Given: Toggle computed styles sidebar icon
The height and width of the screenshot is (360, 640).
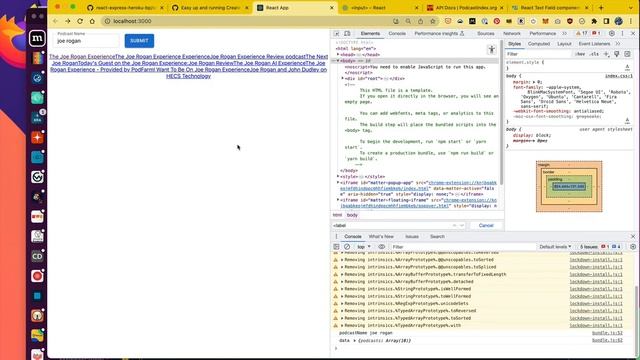Looking at the screenshot, I should (627, 54).
